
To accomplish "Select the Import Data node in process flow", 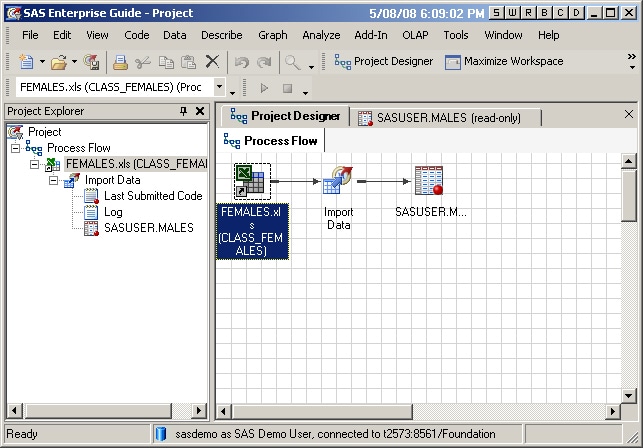I will click(x=339, y=183).
